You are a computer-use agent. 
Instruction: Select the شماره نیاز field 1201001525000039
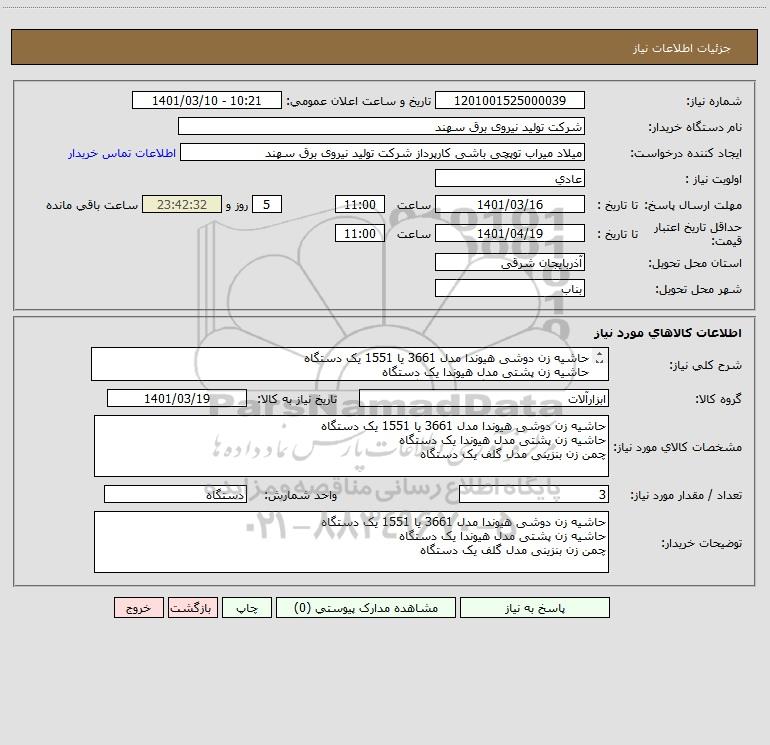(x=510, y=100)
